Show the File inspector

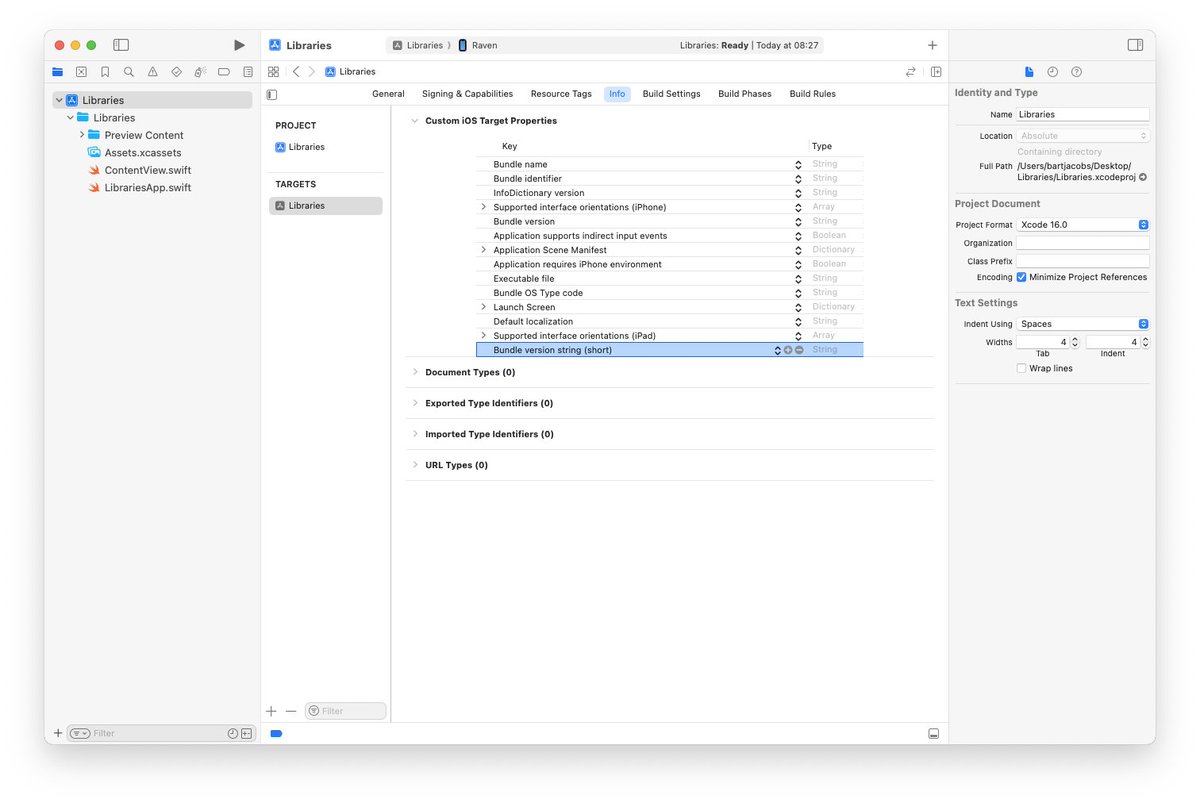point(1029,72)
